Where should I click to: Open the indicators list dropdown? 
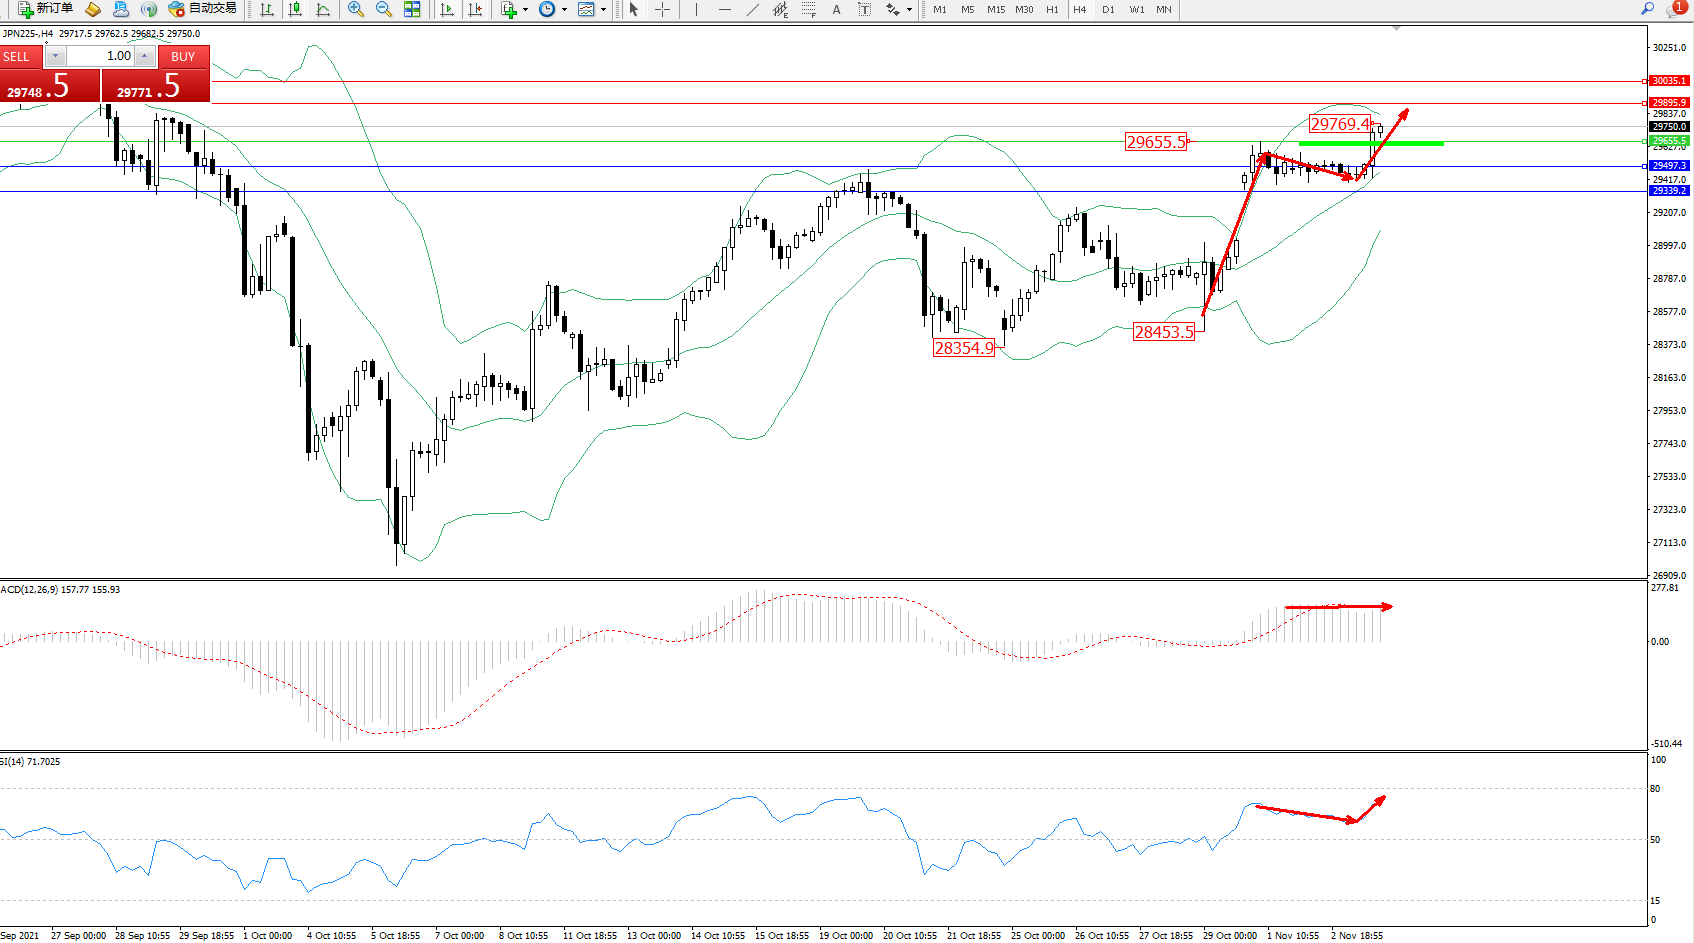(x=524, y=9)
